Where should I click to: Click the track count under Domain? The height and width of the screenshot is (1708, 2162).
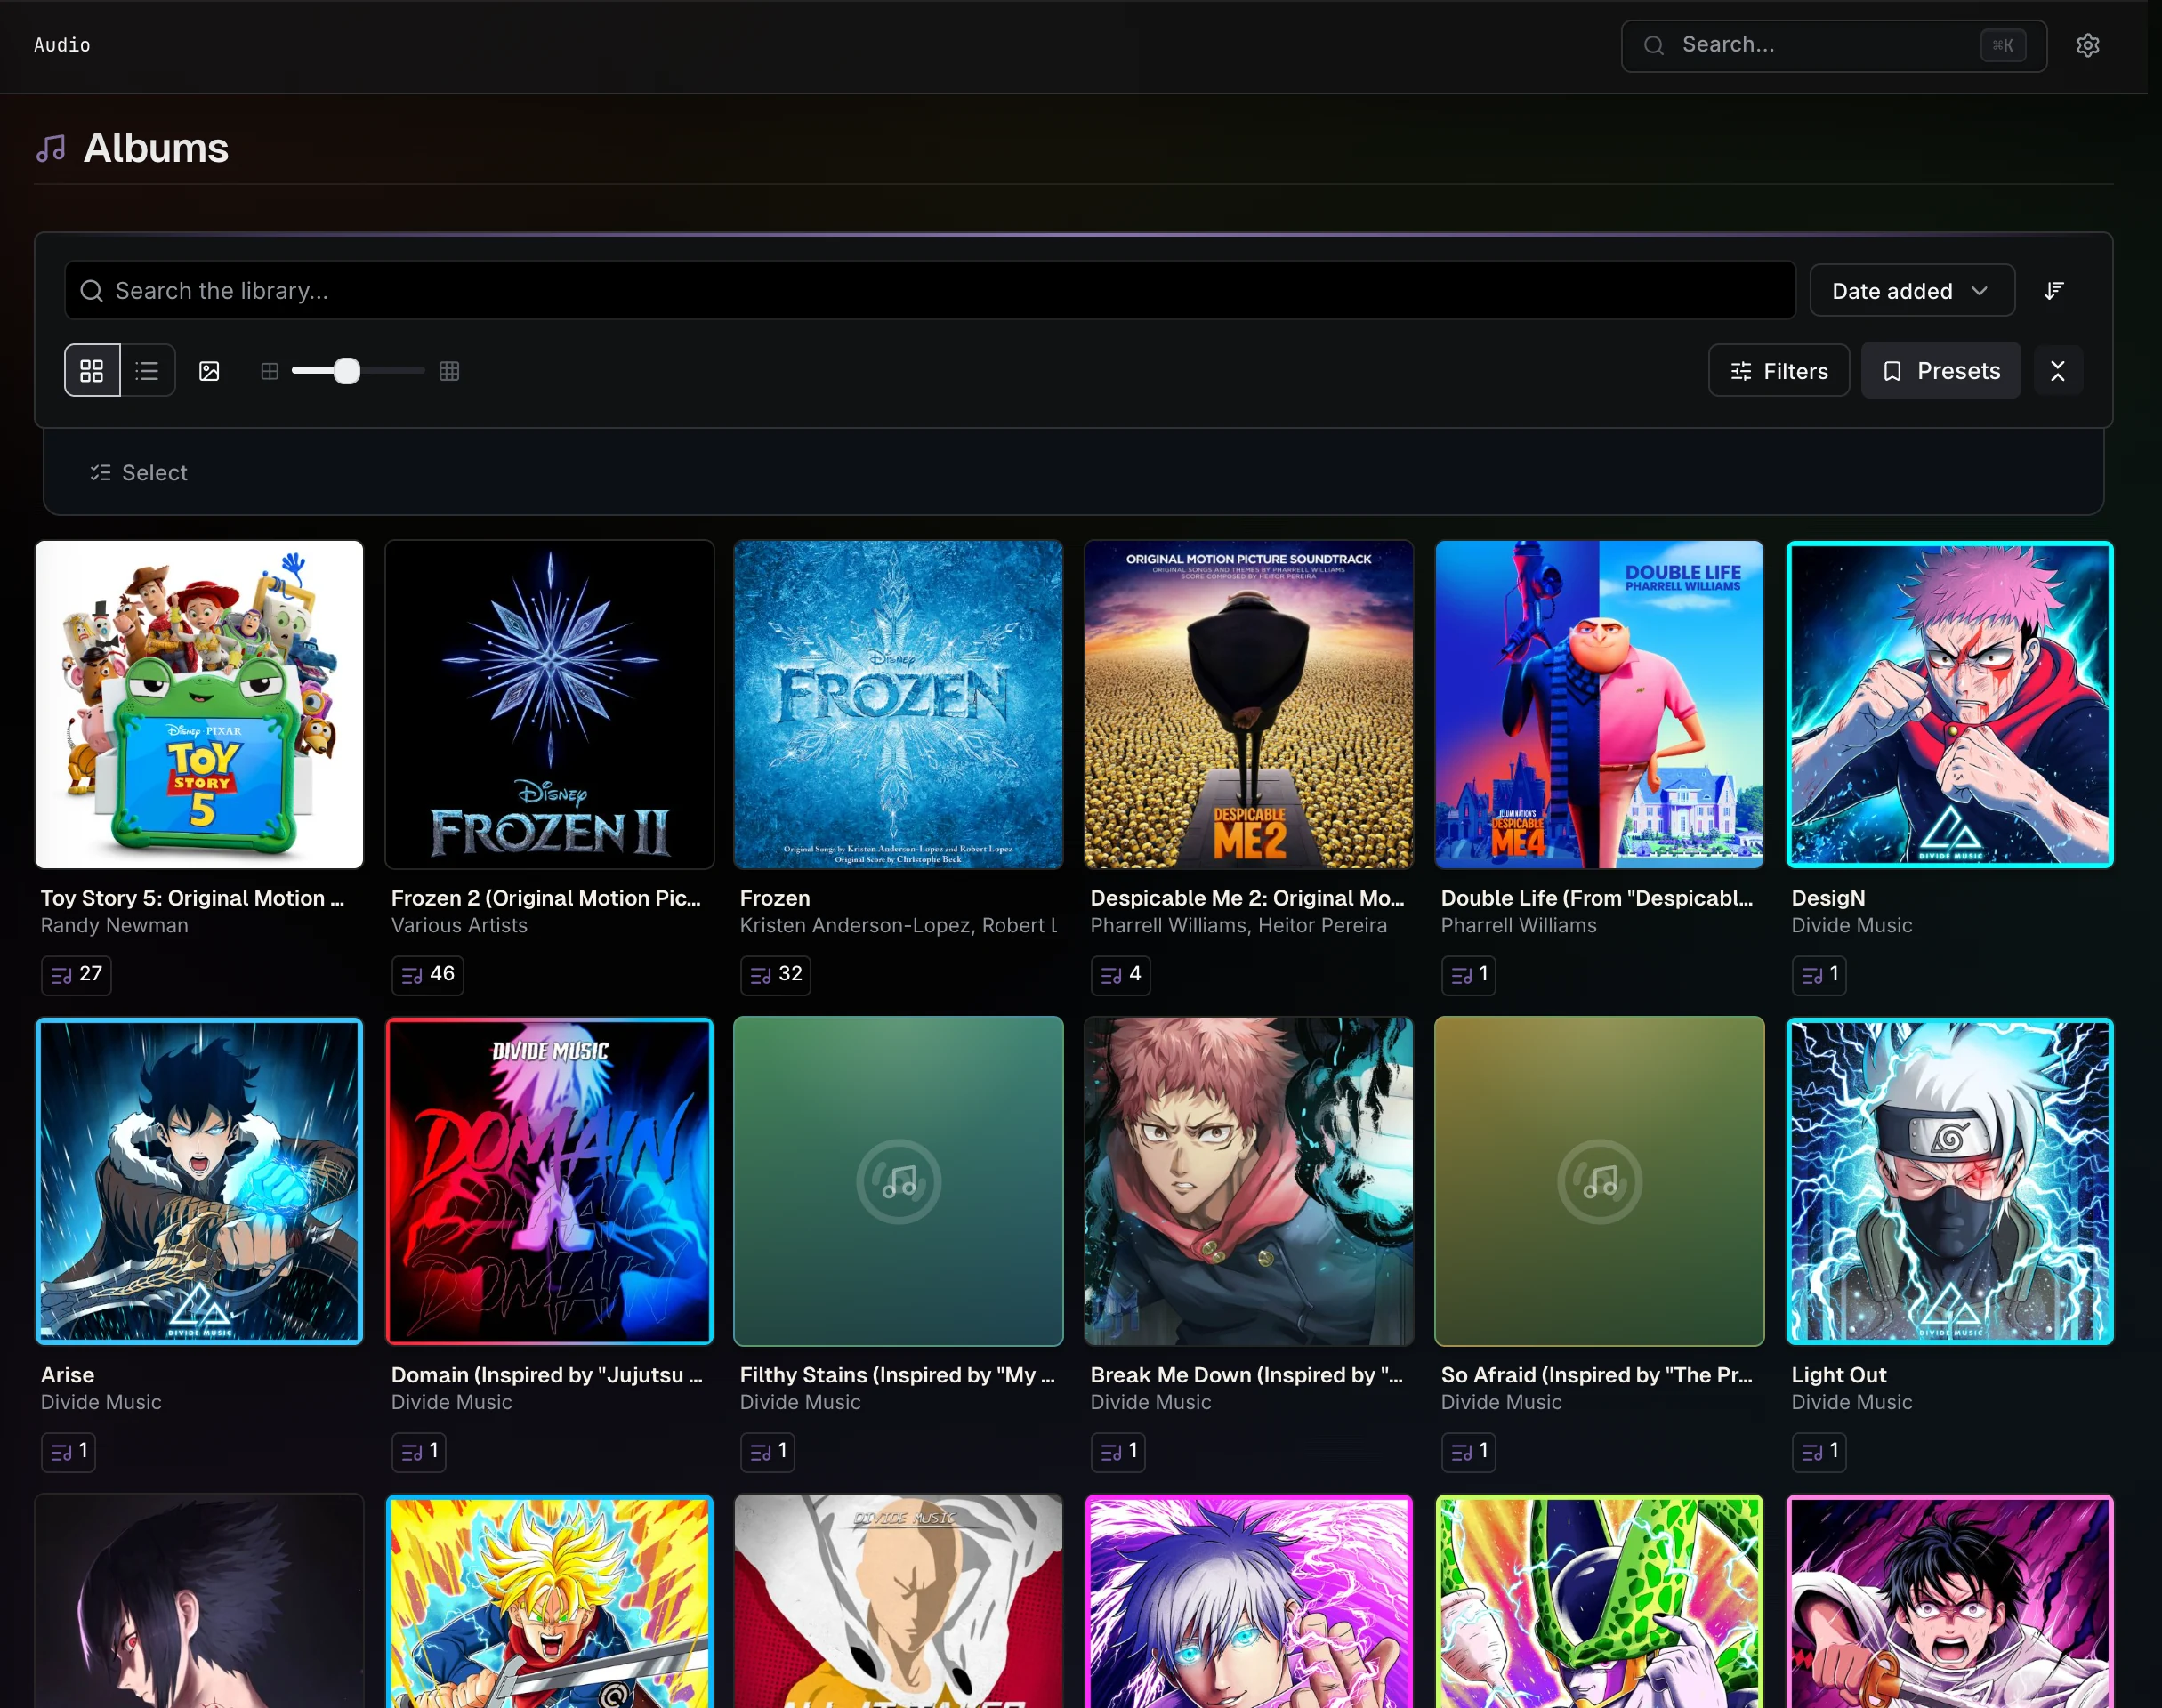pyautogui.click(x=418, y=1451)
